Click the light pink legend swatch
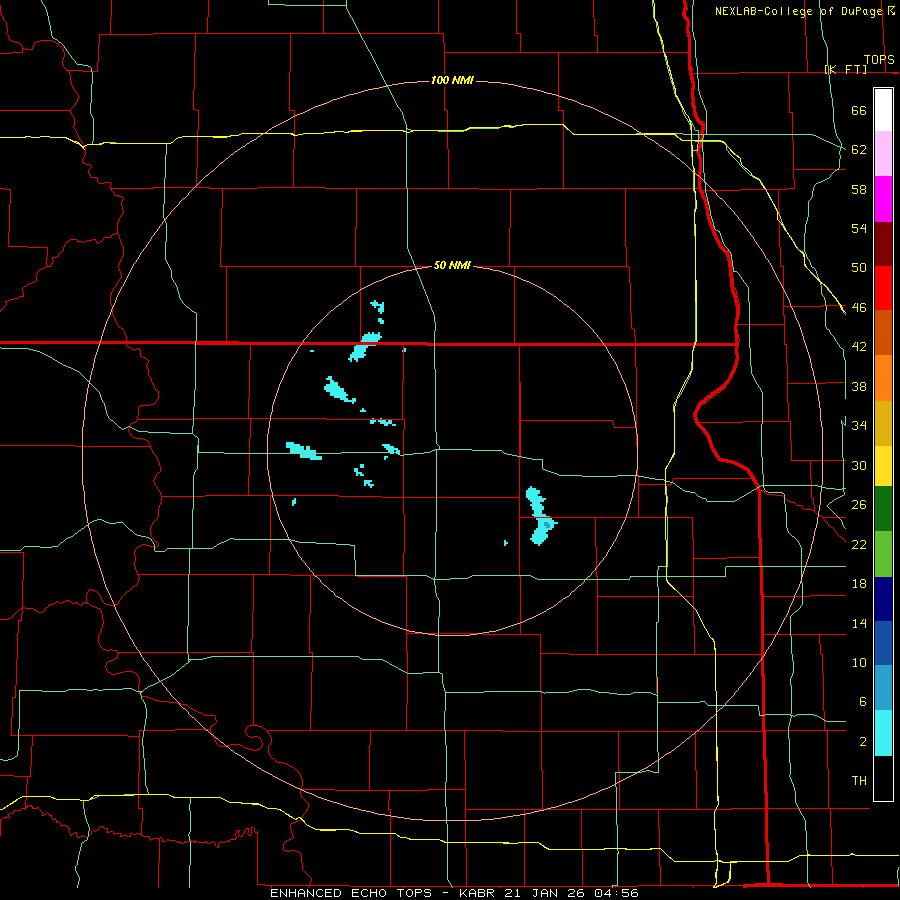The height and width of the screenshot is (900, 900). [883, 154]
